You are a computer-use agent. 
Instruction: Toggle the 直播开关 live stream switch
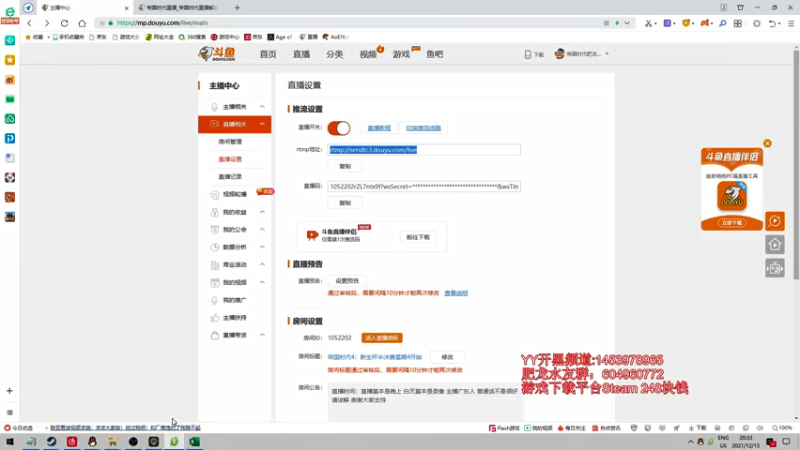point(339,128)
